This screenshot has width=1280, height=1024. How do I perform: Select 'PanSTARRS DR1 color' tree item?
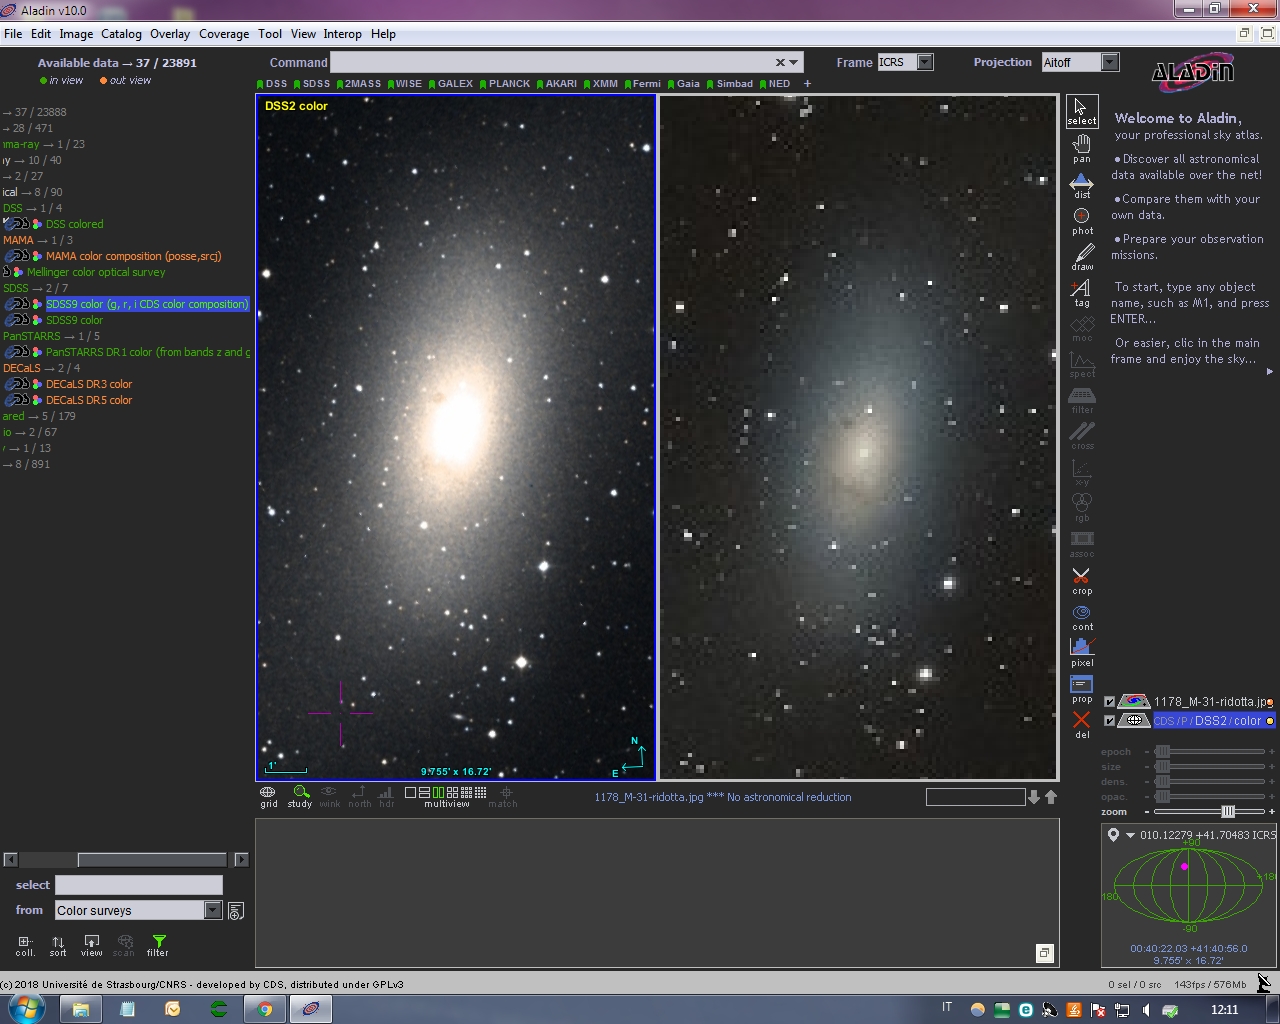(148, 352)
